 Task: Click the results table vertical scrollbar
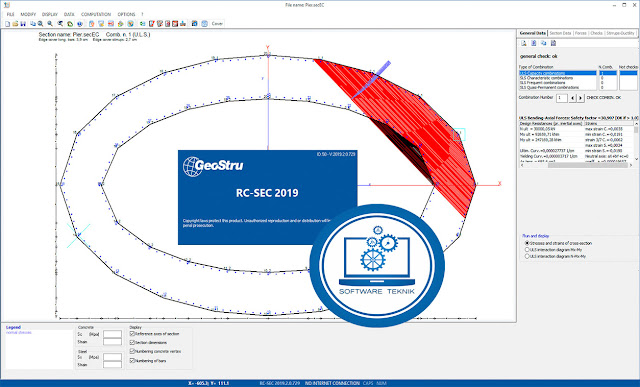[636, 141]
